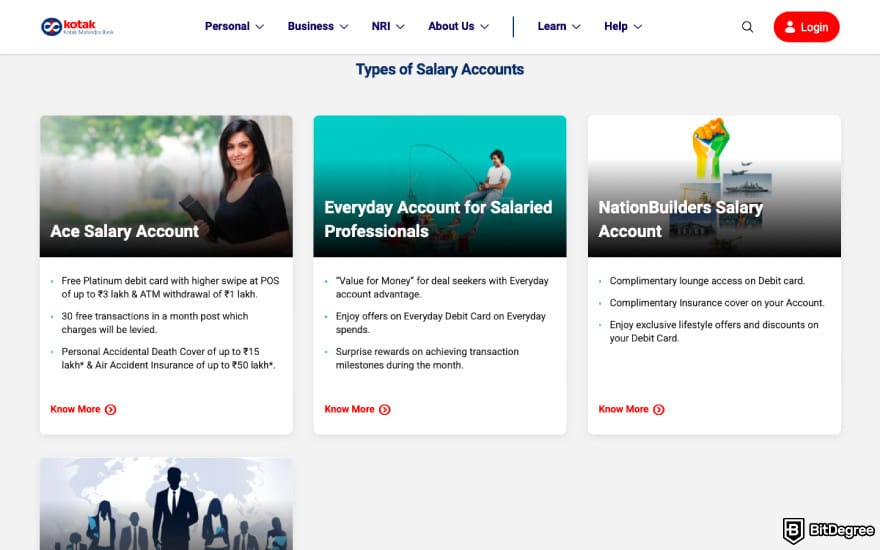Screen dimensions: 880x550
Task: Click the Complimentary Insurance cover bullet text
Action: tap(717, 303)
